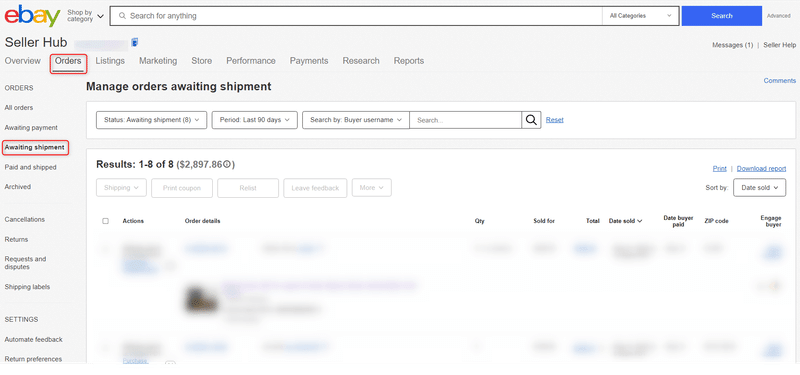Click the Download report link
Image resolution: width=800 pixels, height=375 pixels.
pos(761,168)
